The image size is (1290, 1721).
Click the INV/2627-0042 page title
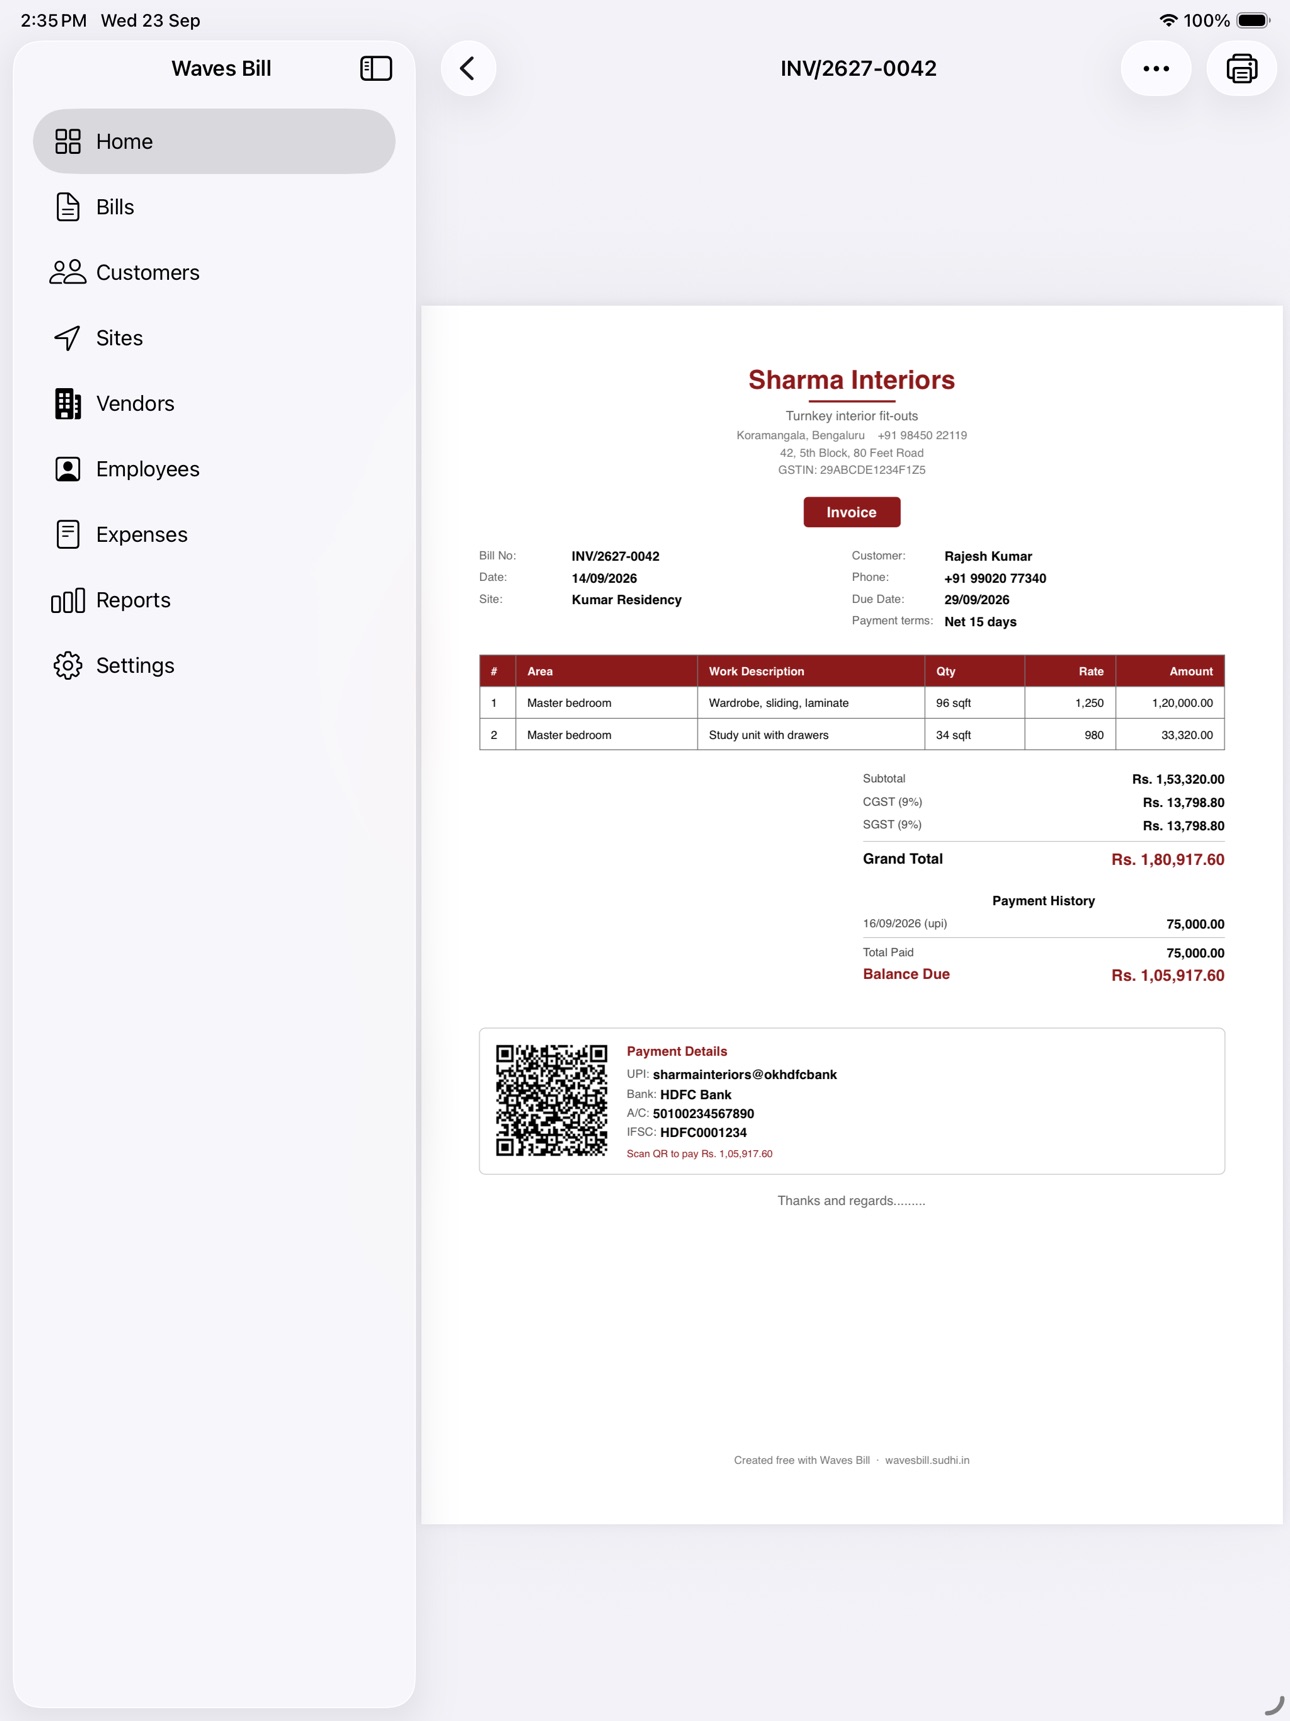tap(858, 68)
